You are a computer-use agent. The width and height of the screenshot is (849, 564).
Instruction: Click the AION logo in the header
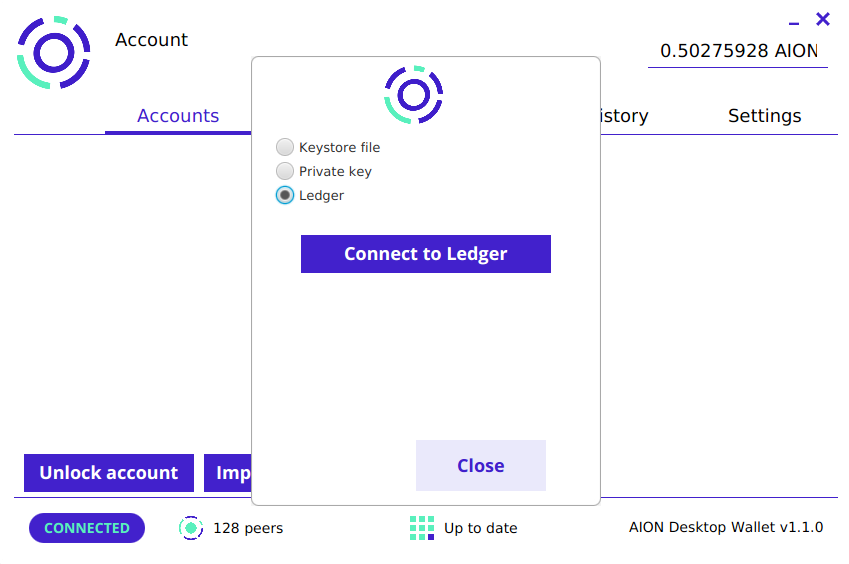click(54, 53)
